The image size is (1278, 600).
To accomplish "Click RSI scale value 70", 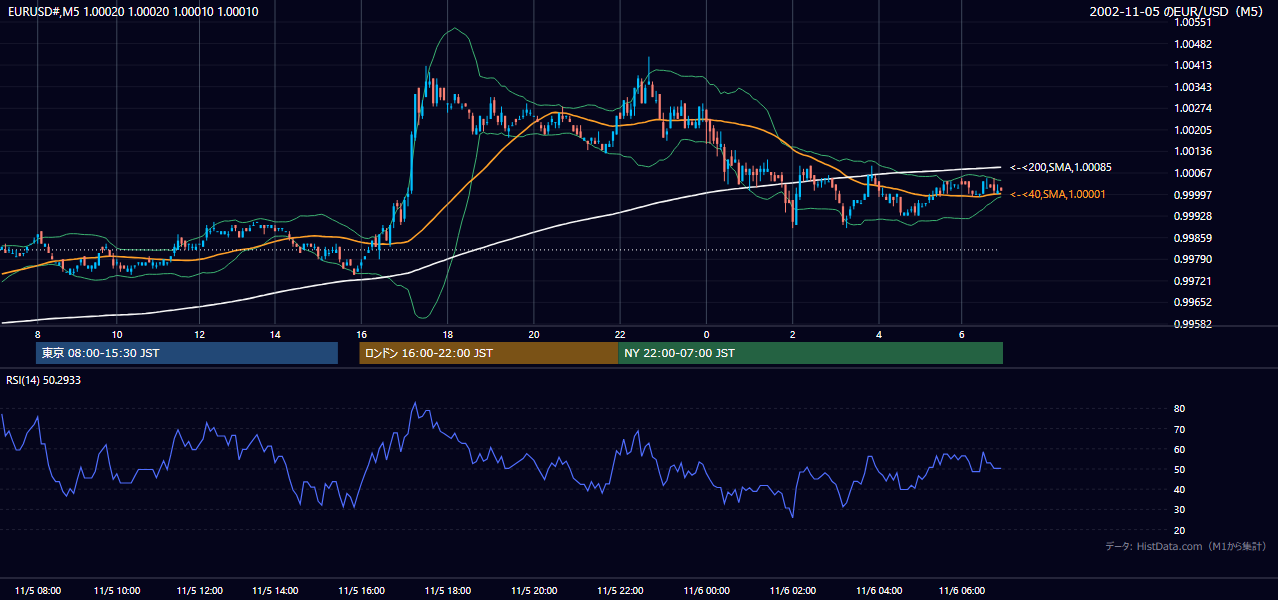I will 1180,429.
